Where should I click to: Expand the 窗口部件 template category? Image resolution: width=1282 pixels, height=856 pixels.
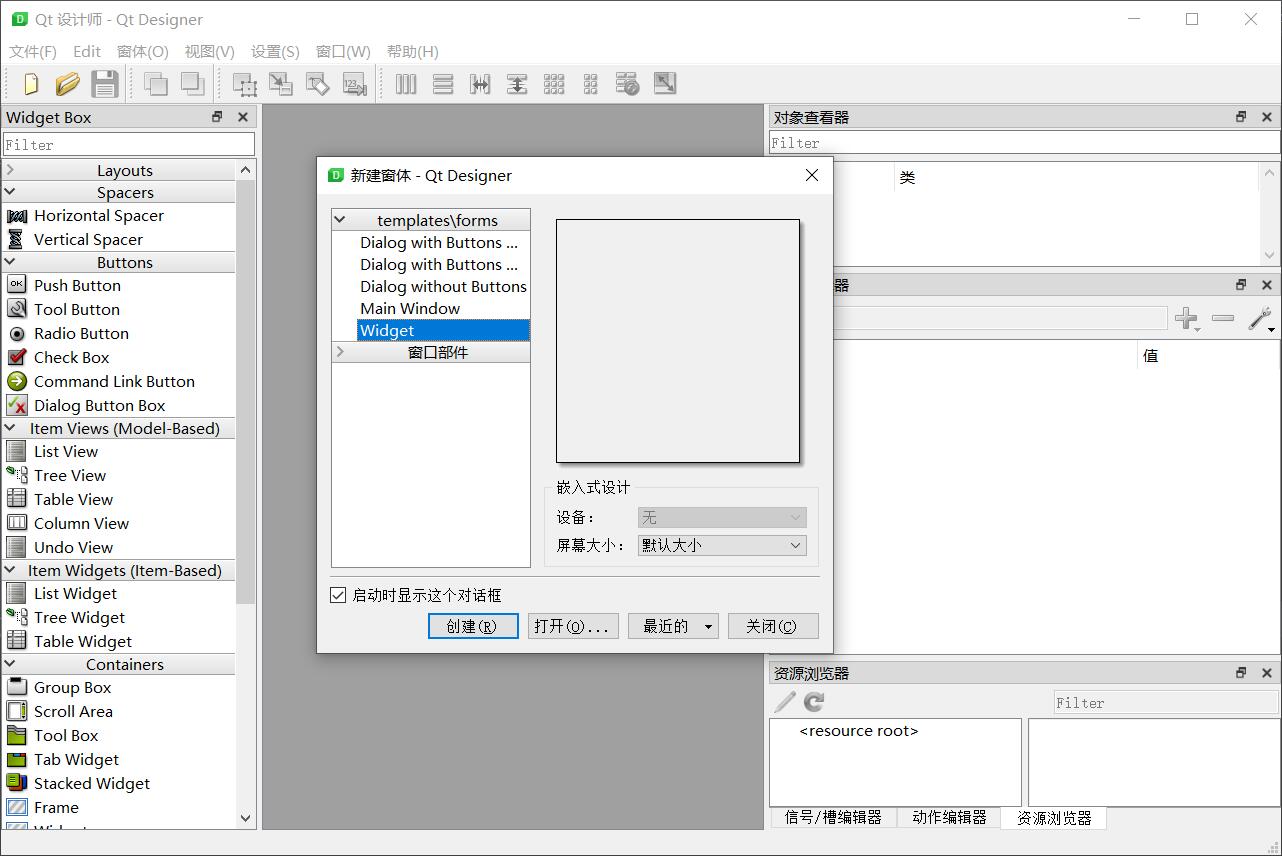(340, 351)
